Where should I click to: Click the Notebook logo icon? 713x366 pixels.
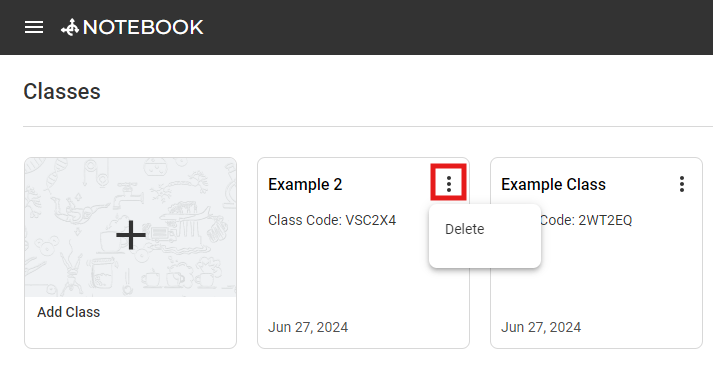(70, 28)
